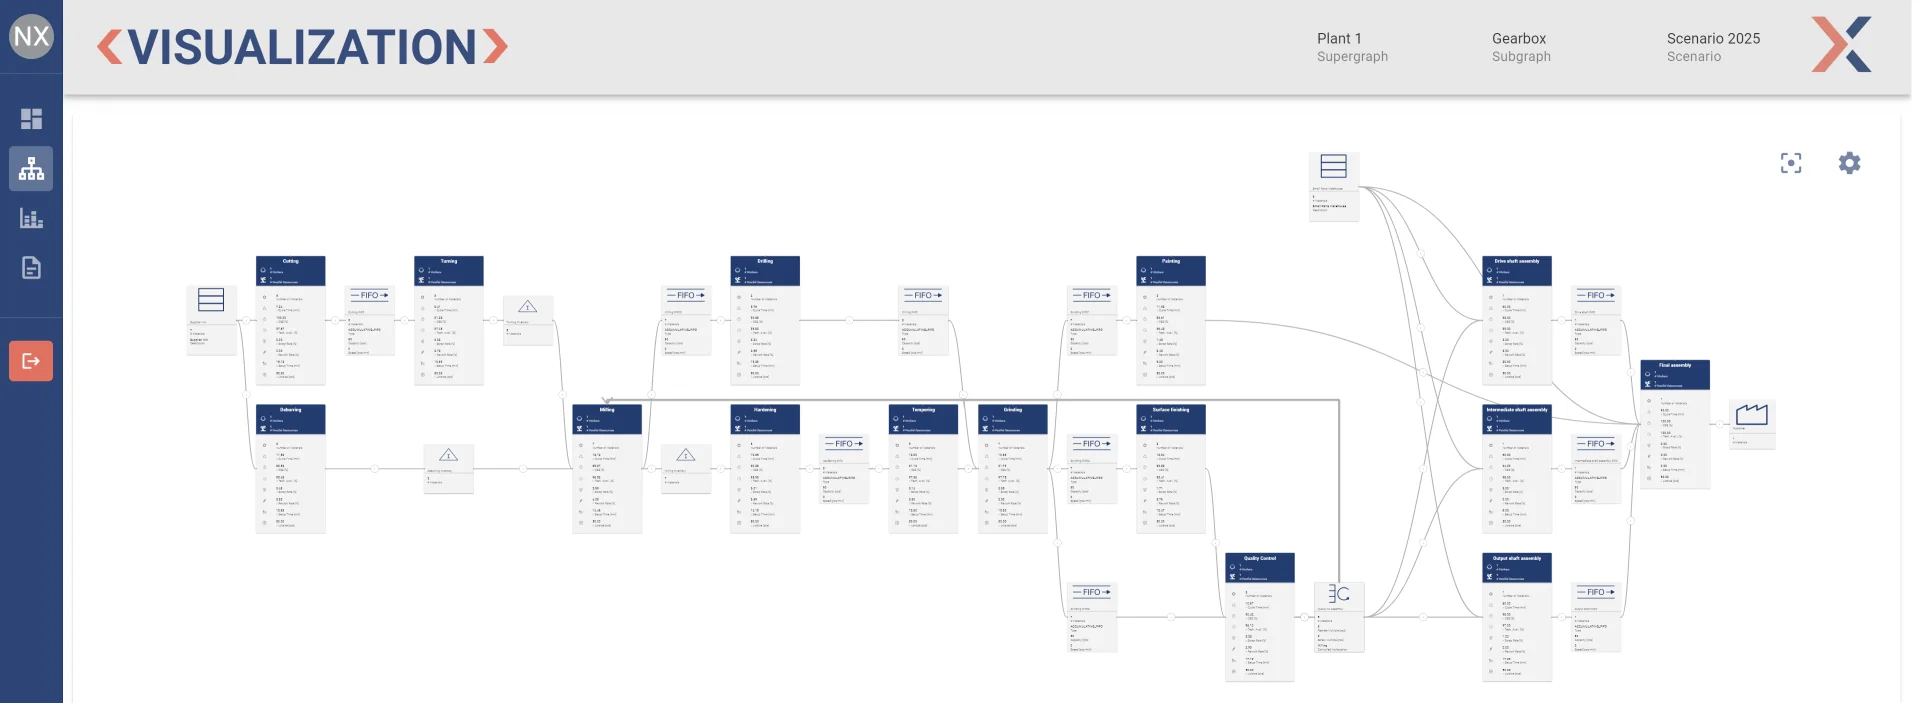Open the Plant 1 Supergraph selector
1920x703 pixels.
coord(1351,47)
